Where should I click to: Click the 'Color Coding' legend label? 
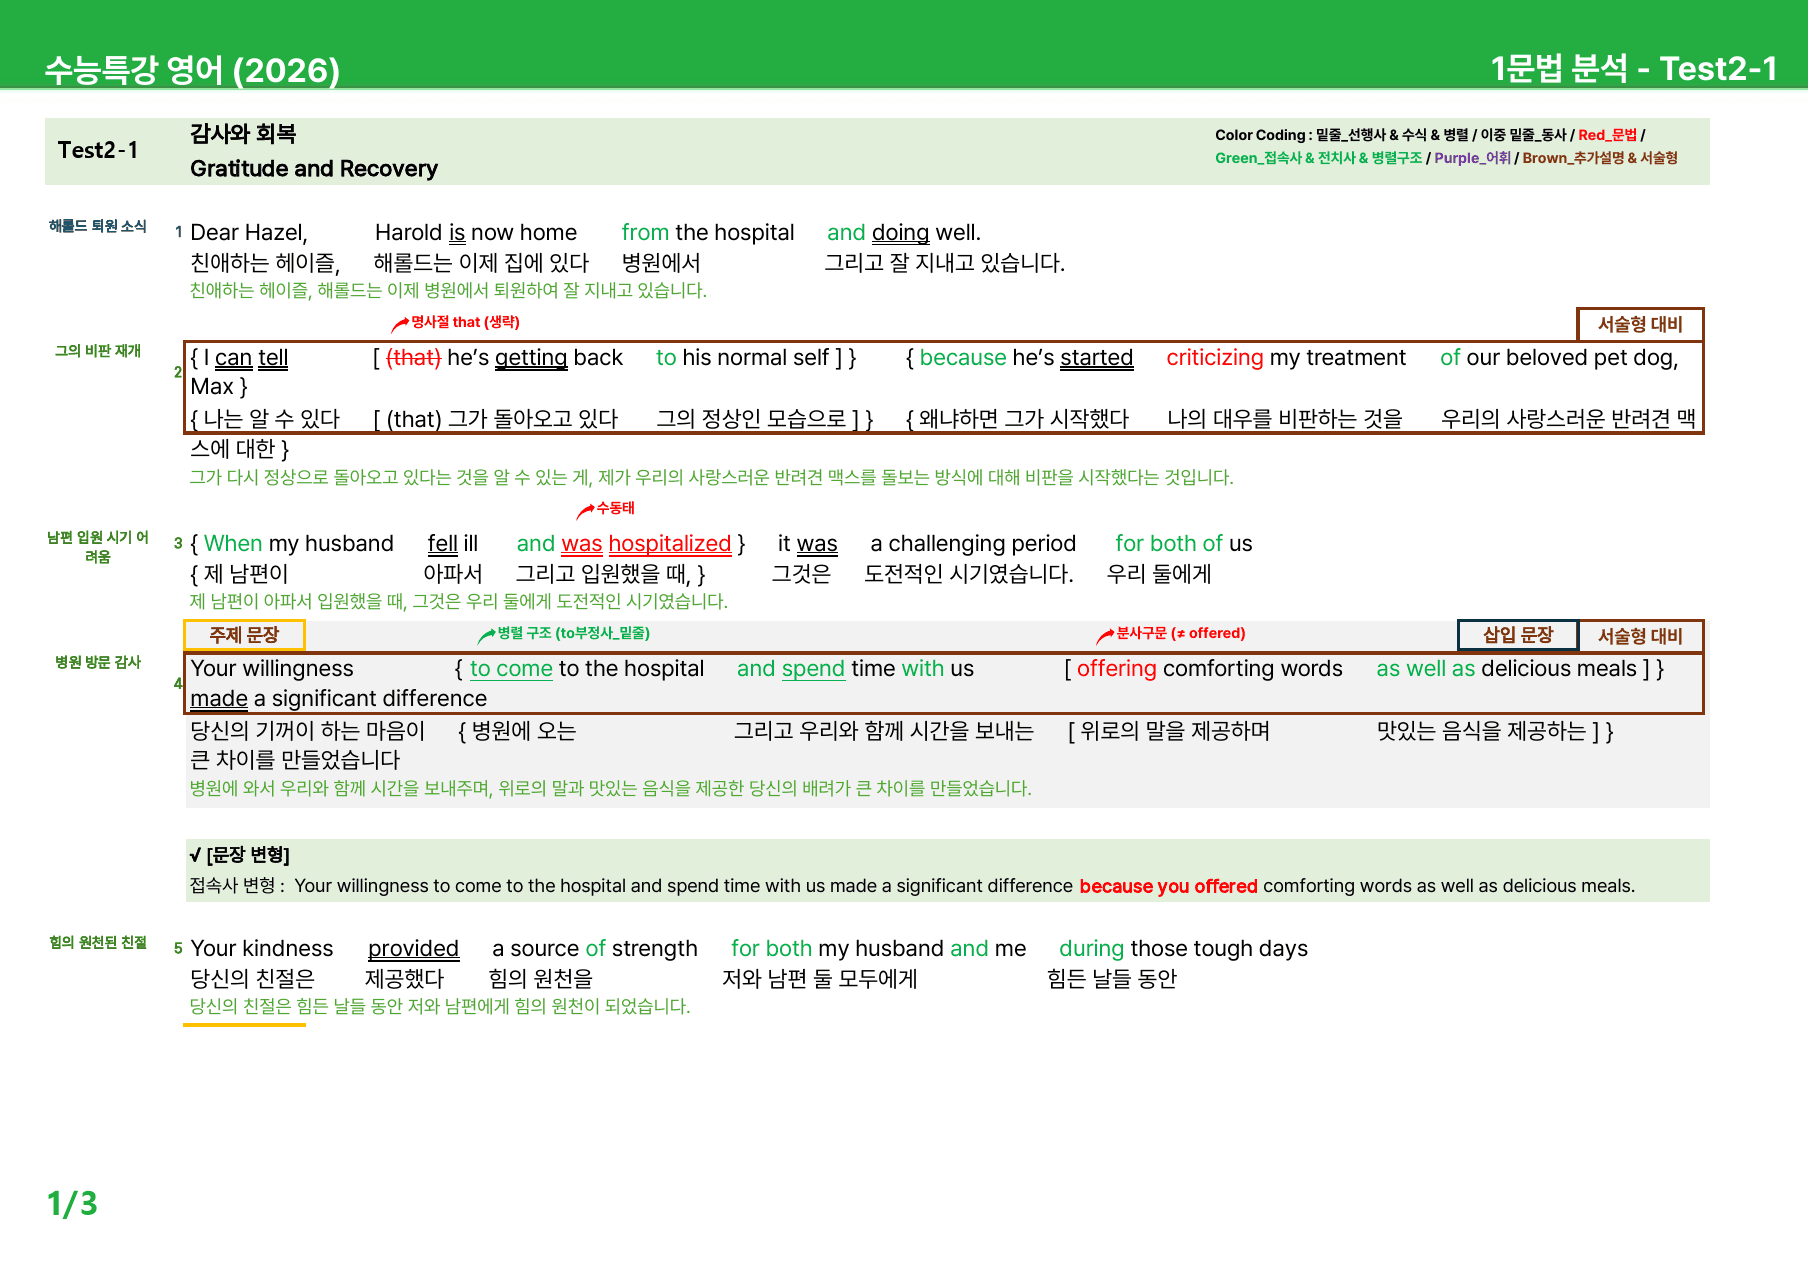pos(1260,135)
